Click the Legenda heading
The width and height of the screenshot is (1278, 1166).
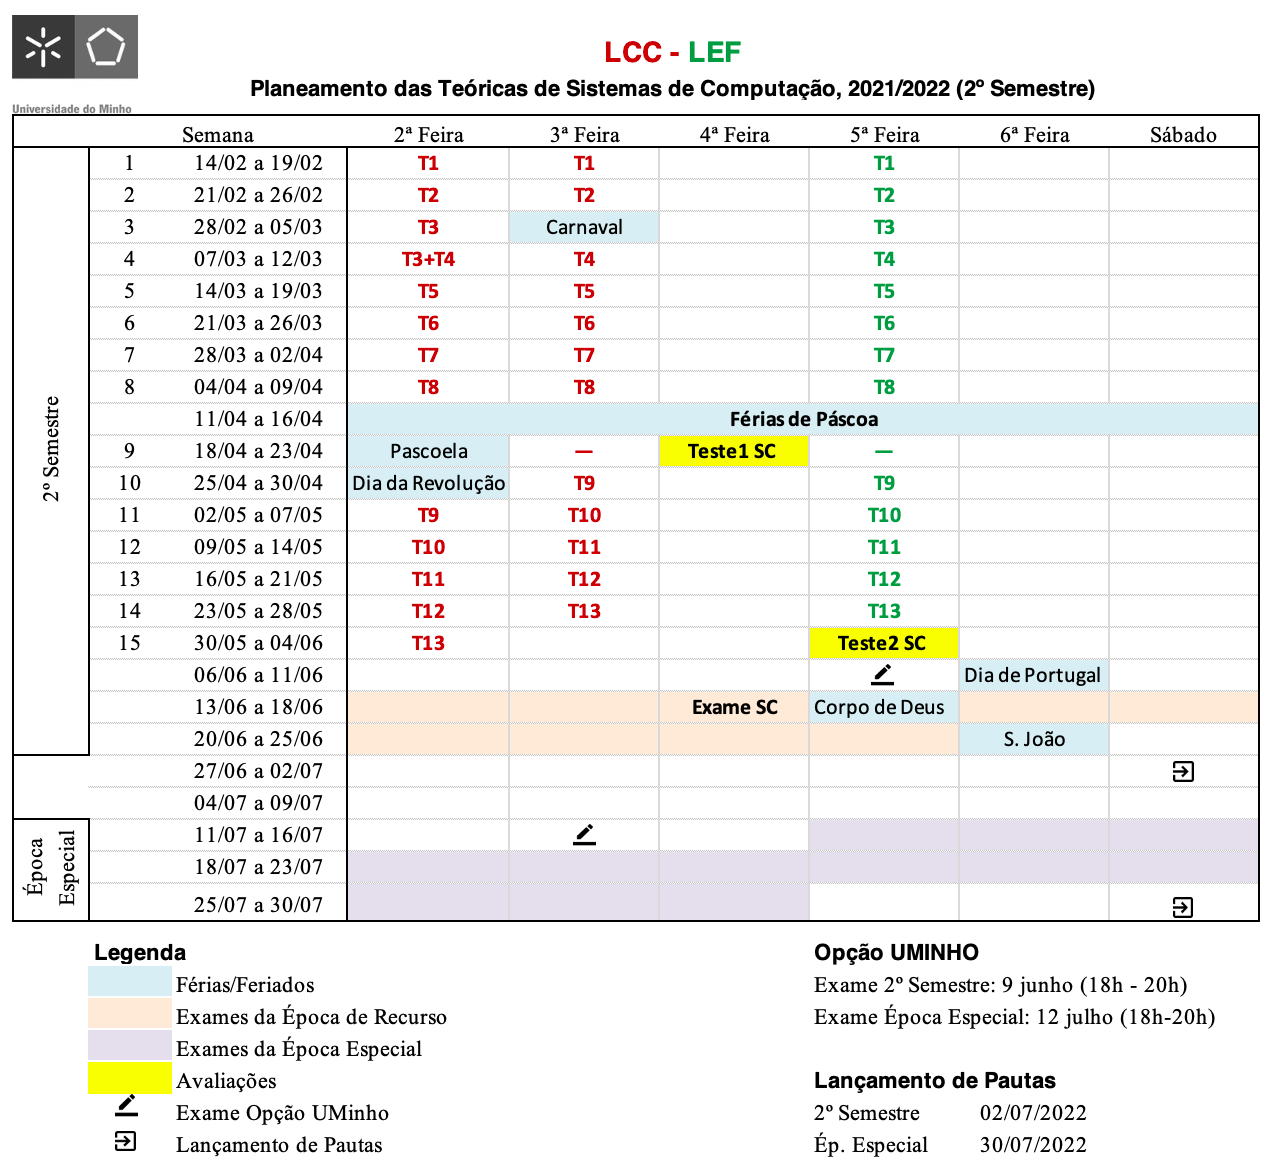click(x=140, y=952)
